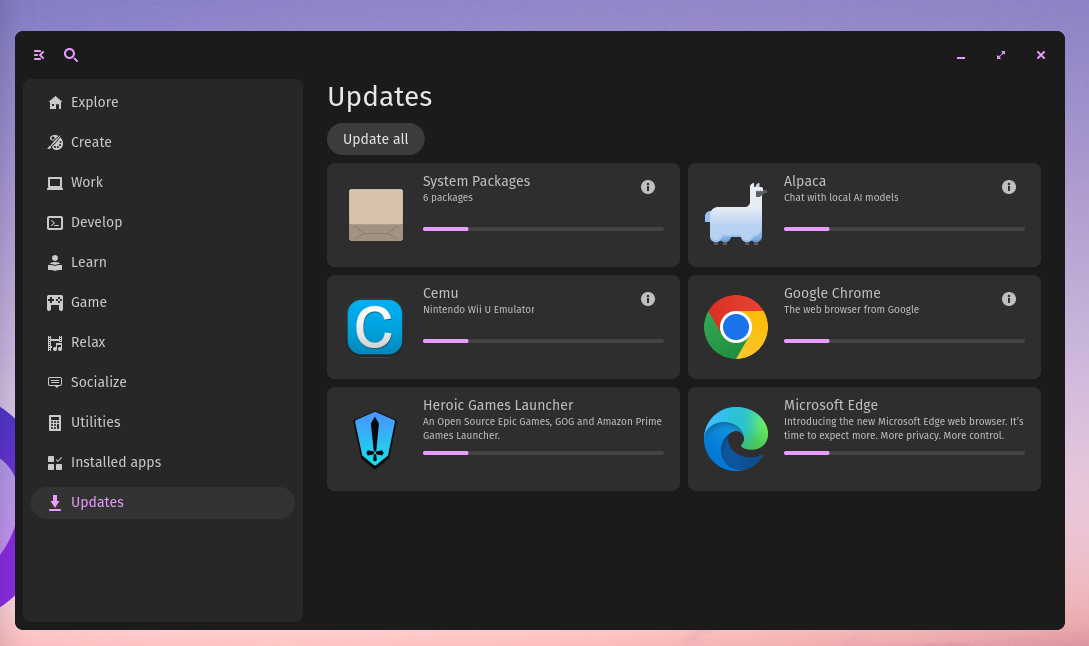Click the Cemu title text

click(x=440, y=293)
